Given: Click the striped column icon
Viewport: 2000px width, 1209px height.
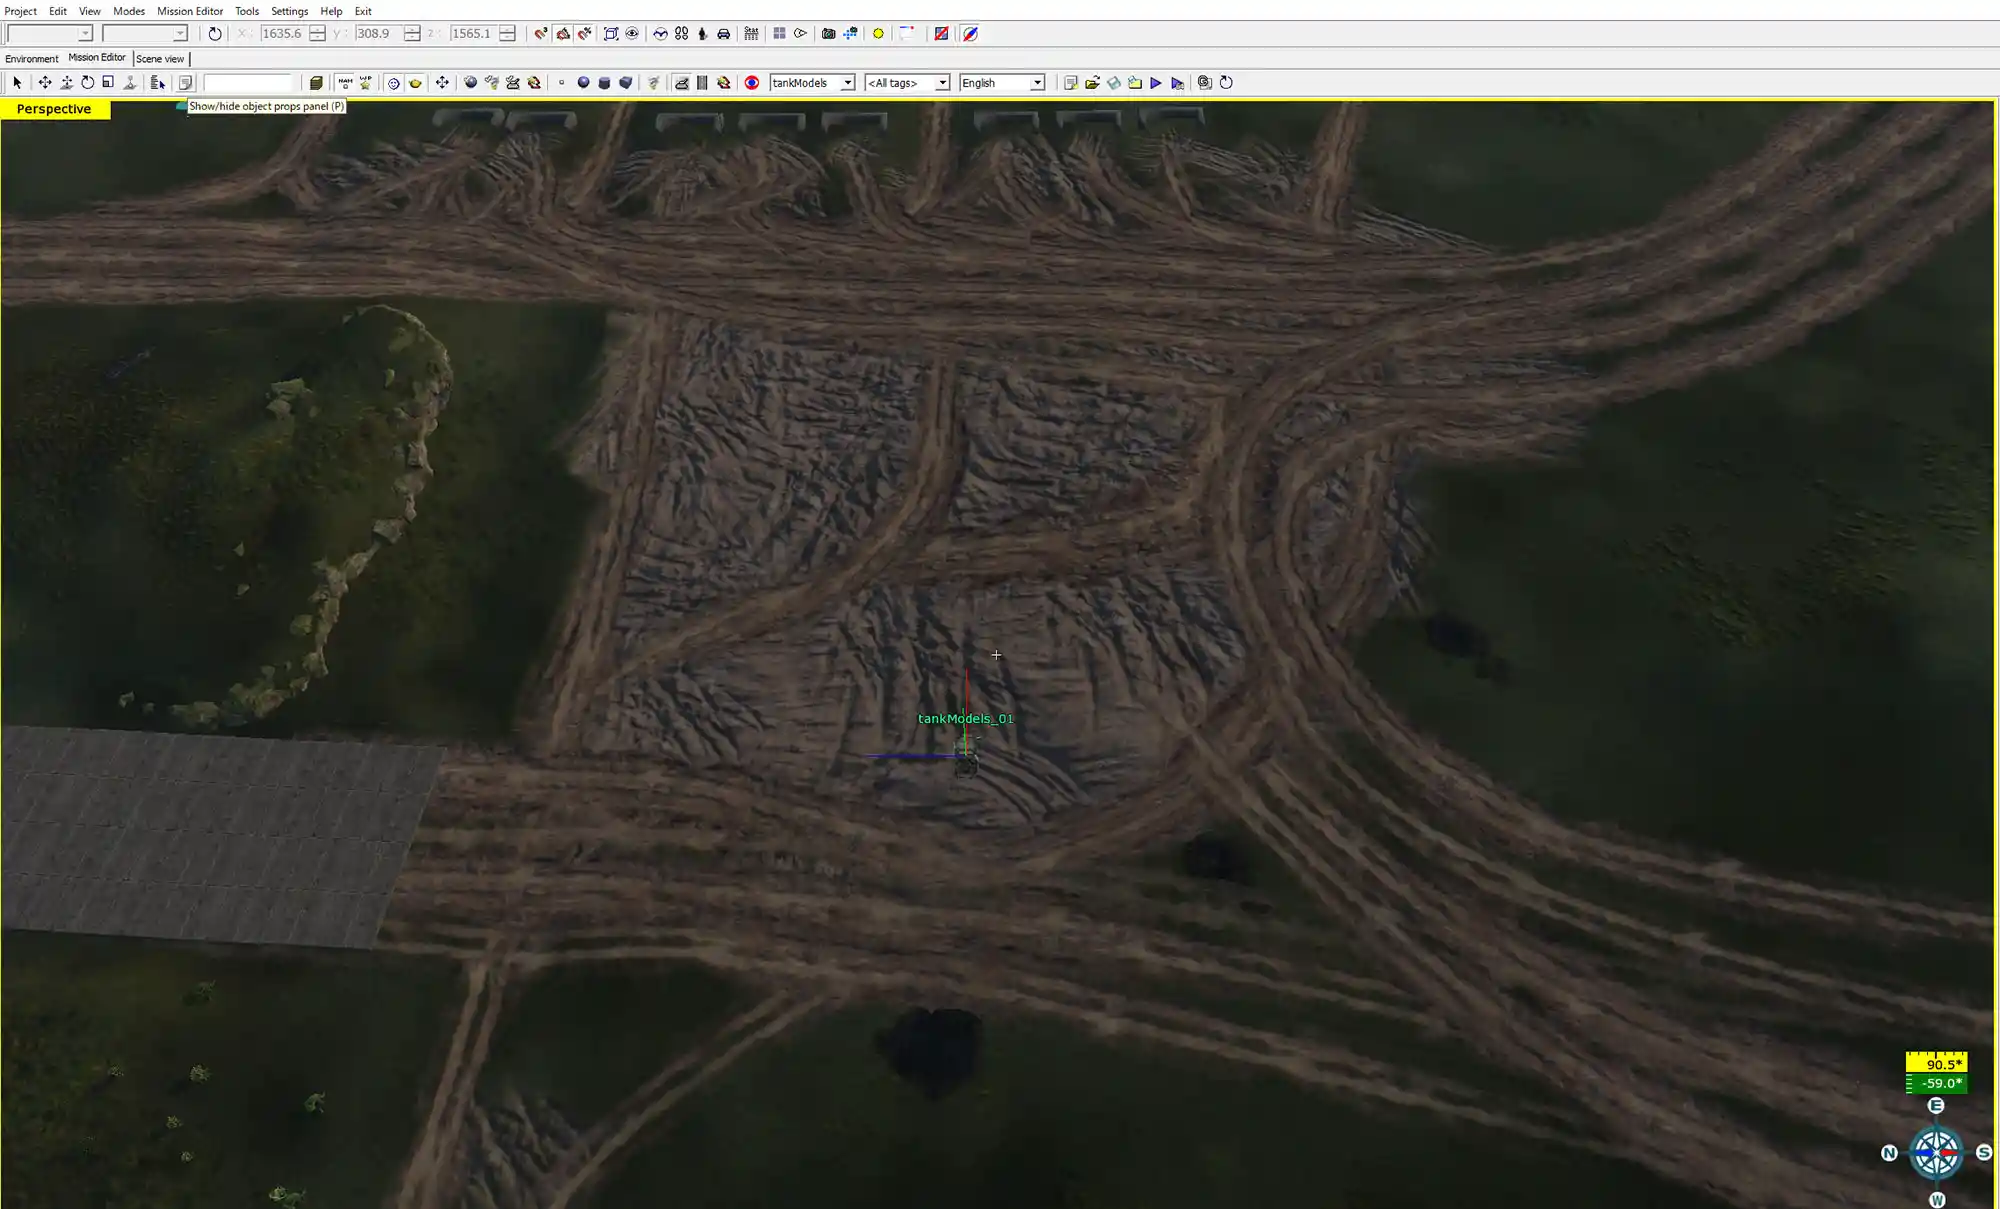Looking at the screenshot, I should point(702,83).
